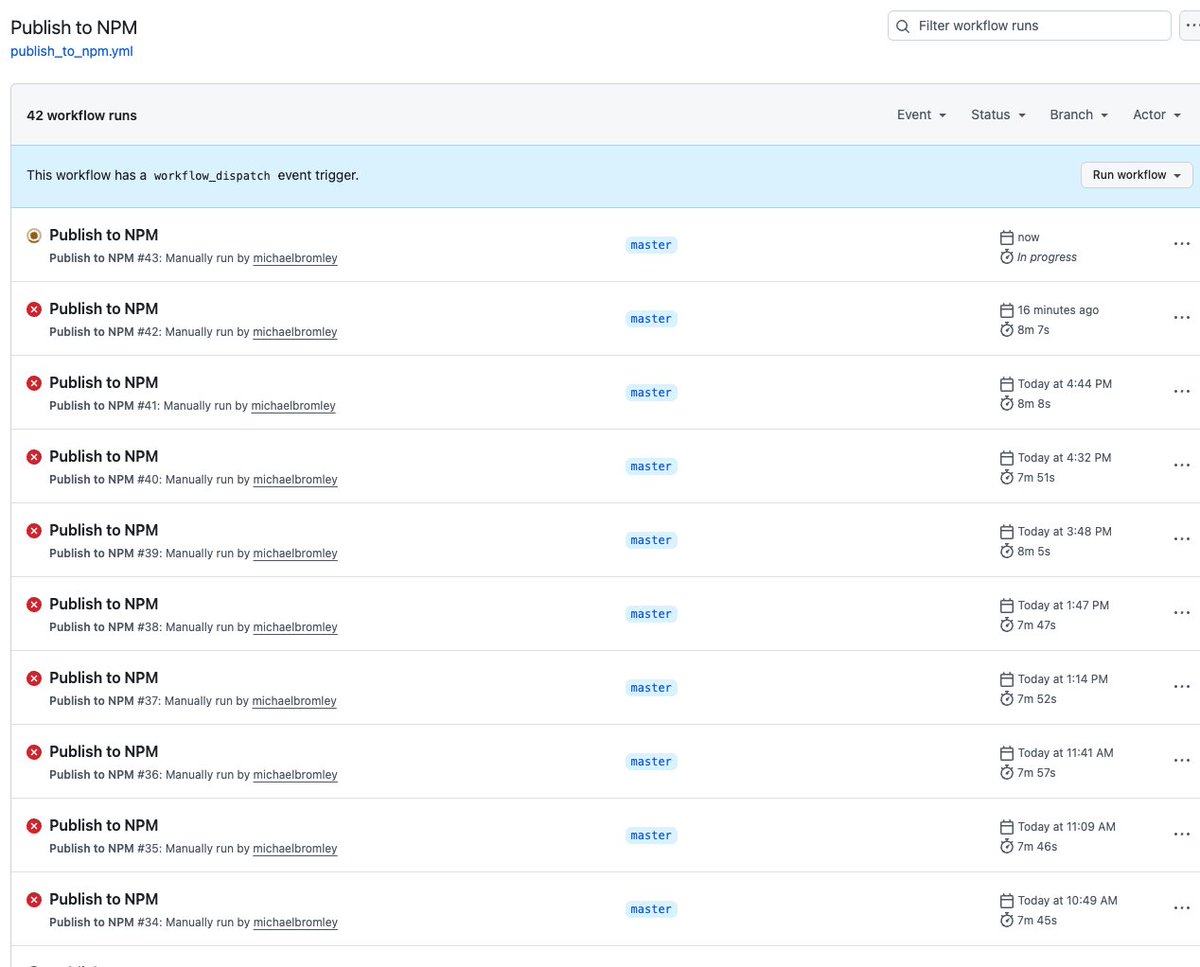
Task: Click the failed status icon for run #34
Action: [34, 900]
